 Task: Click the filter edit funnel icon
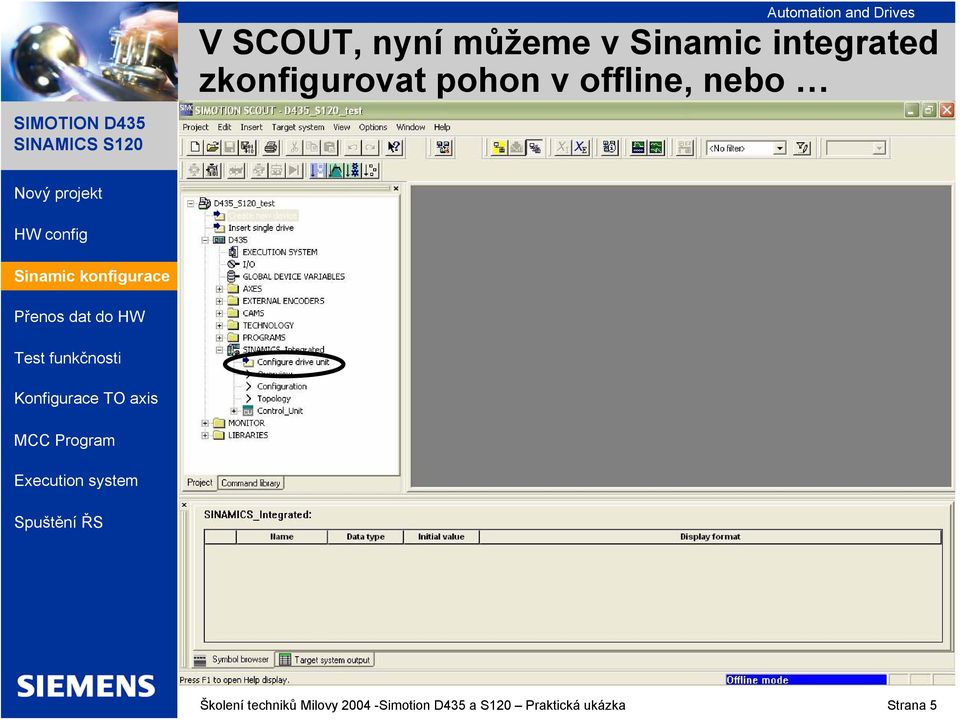pos(802,148)
